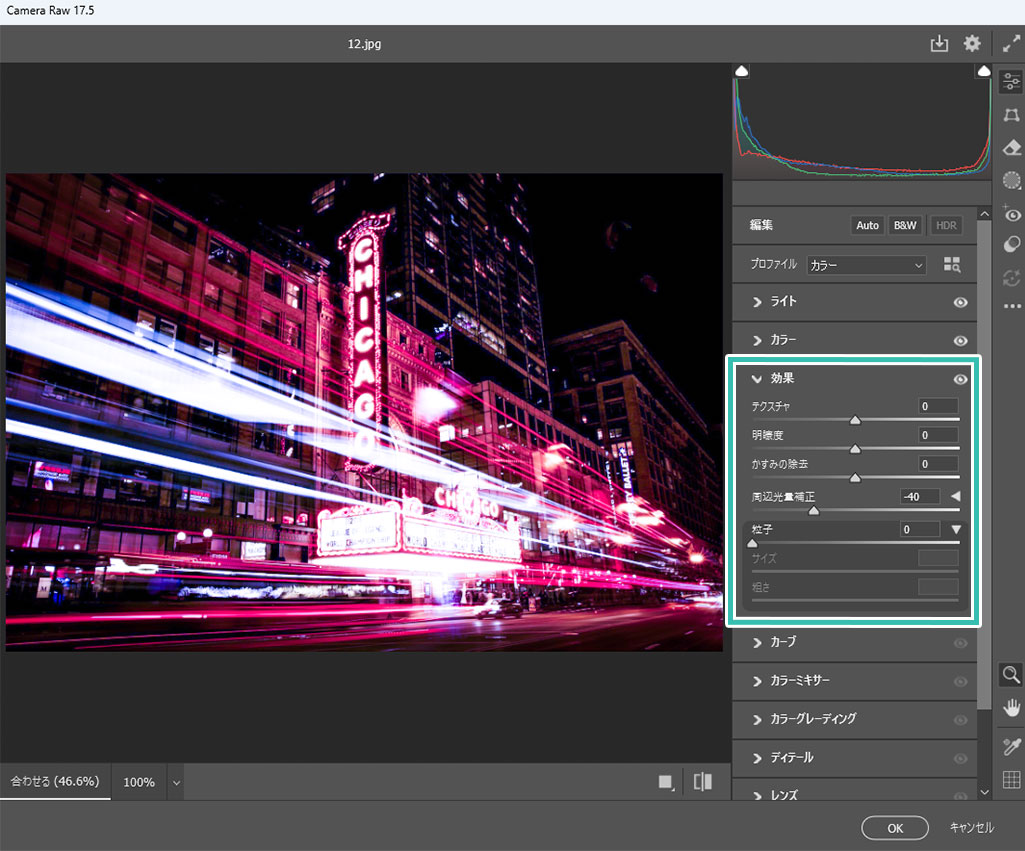The image size is (1025, 851).
Task: Click the Auto button
Action: pyautogui.click(x=867, y=225)
